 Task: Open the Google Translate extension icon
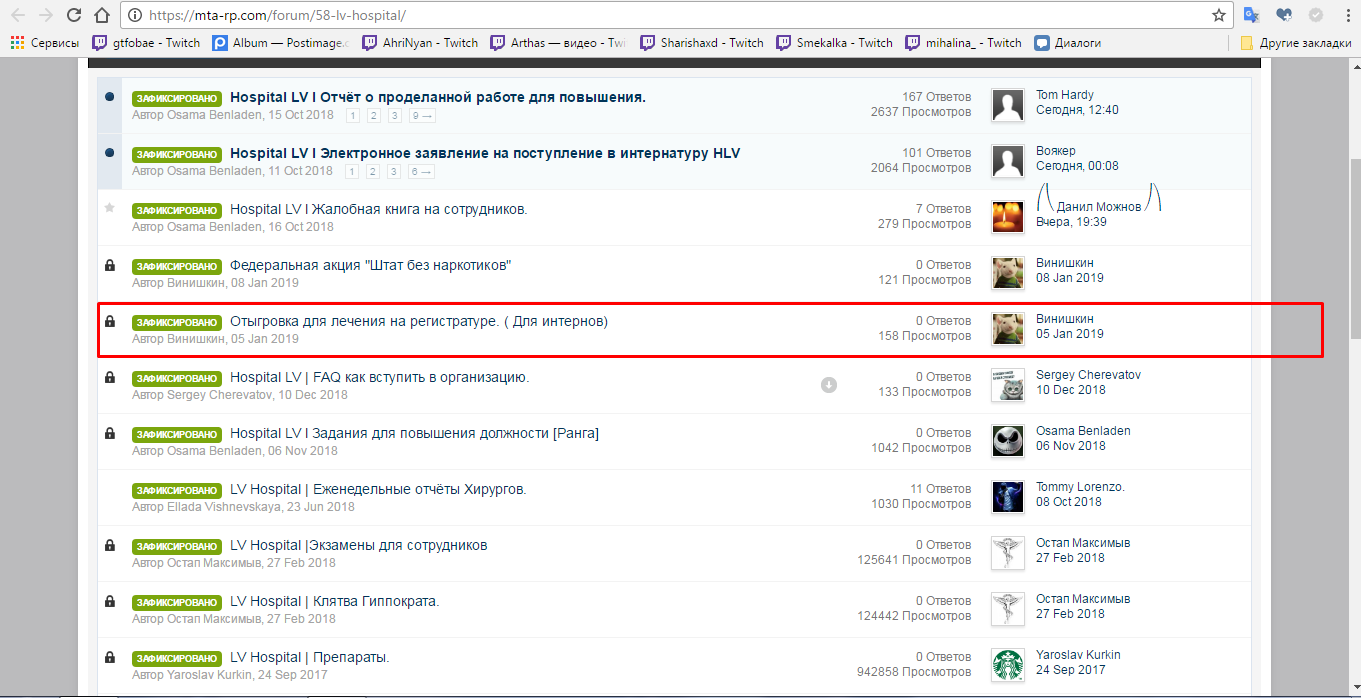pos(1252,15)
